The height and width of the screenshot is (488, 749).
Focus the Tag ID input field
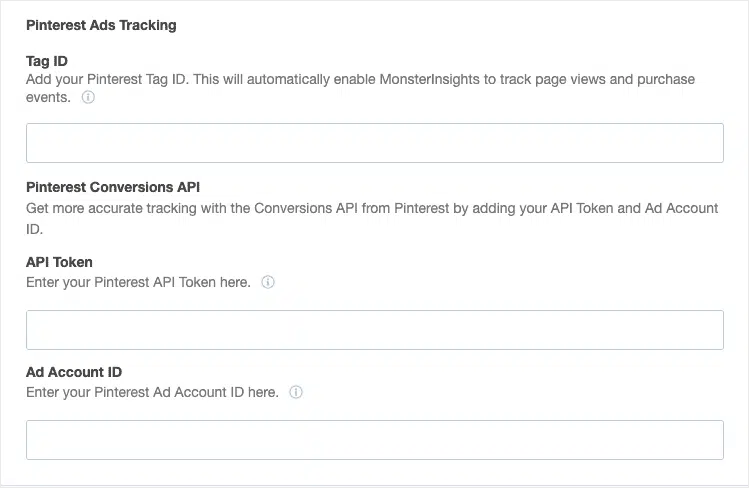click(374, 143)
